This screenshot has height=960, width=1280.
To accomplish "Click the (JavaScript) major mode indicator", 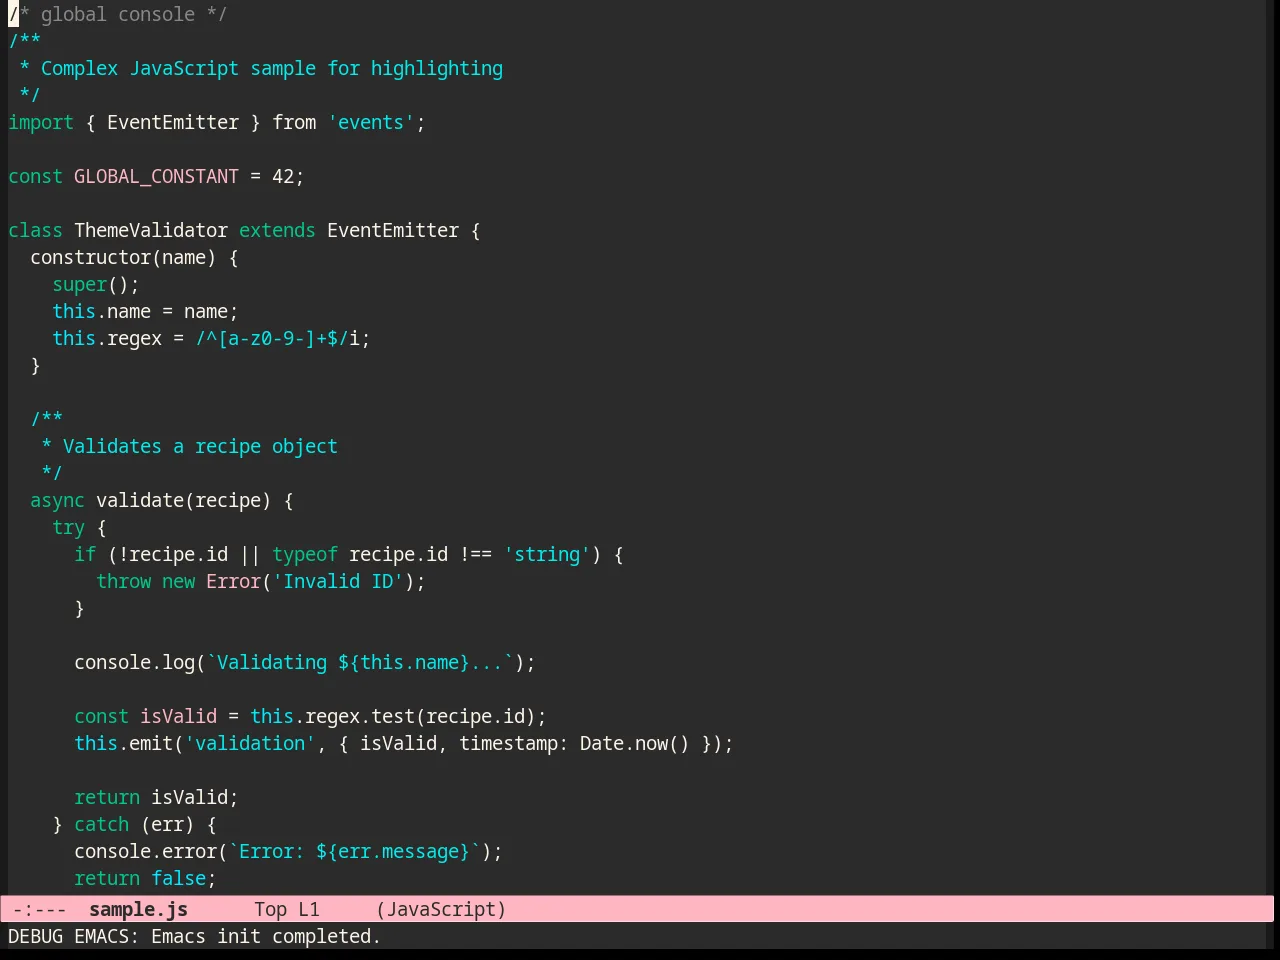I will coord(441,909).
